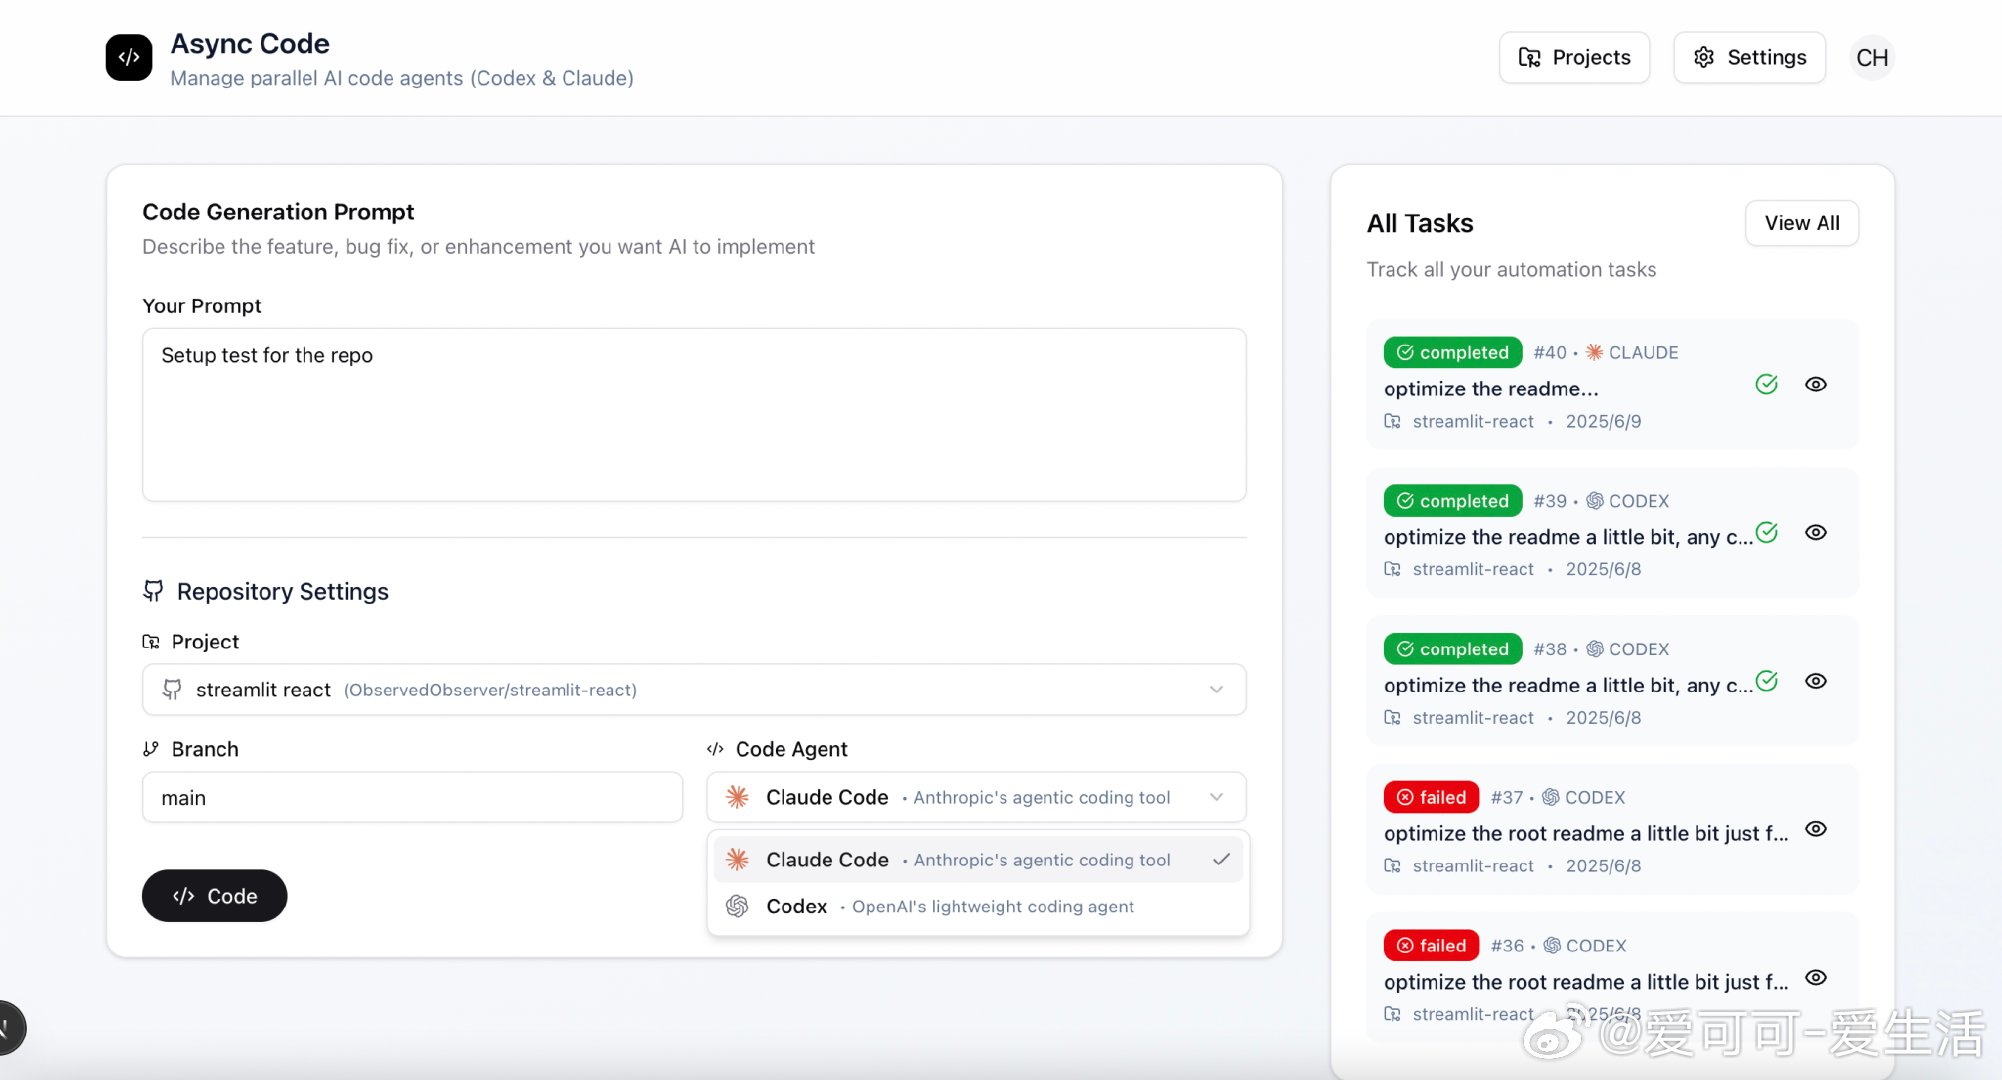The image size is (2002, 1080).
Task: Click streamlit-react label on task #40
Action: point(1473,421)
